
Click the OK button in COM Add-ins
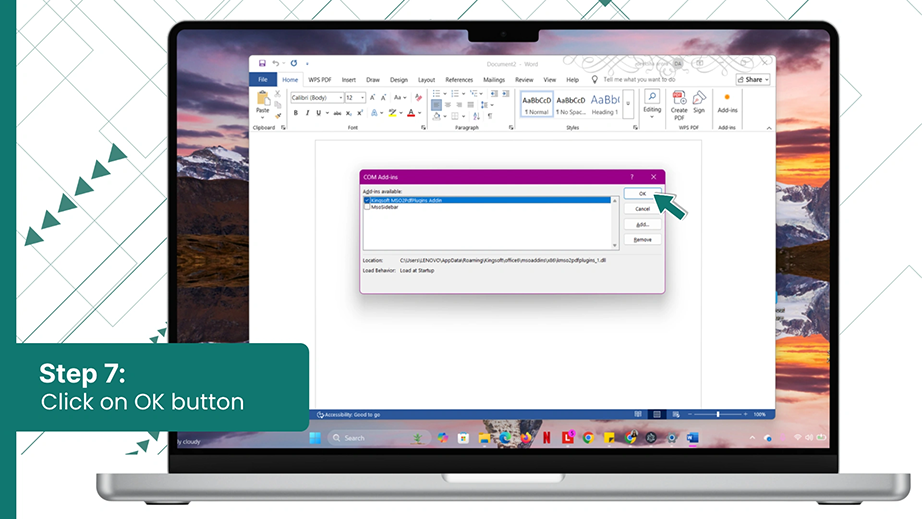coord(642,193)
